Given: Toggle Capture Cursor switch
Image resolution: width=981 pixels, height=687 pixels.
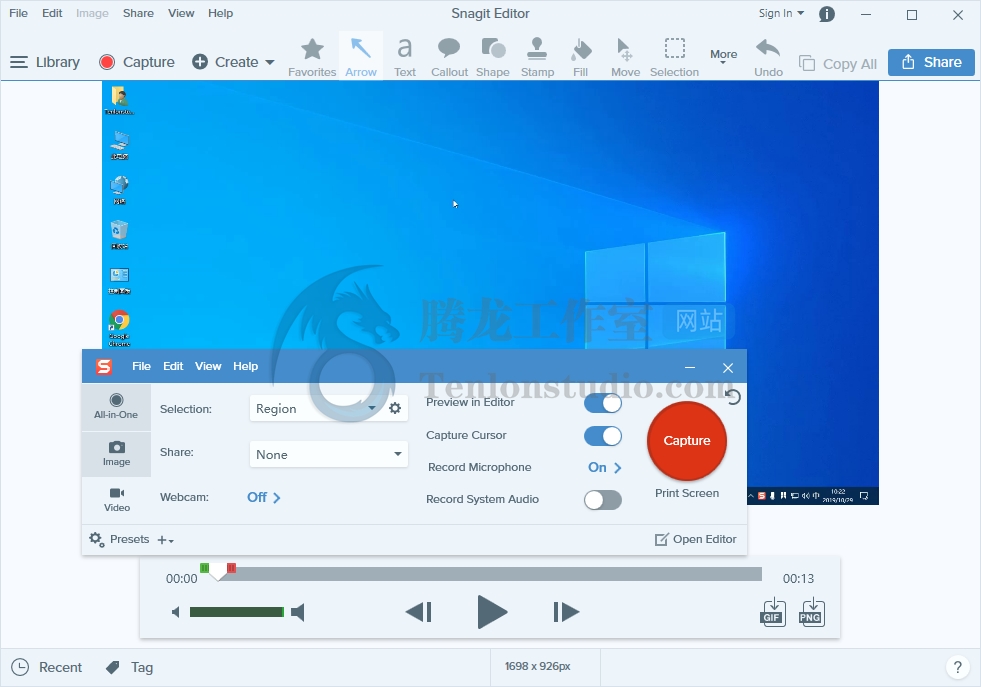Looking at the screenshot, I should 602,436.
